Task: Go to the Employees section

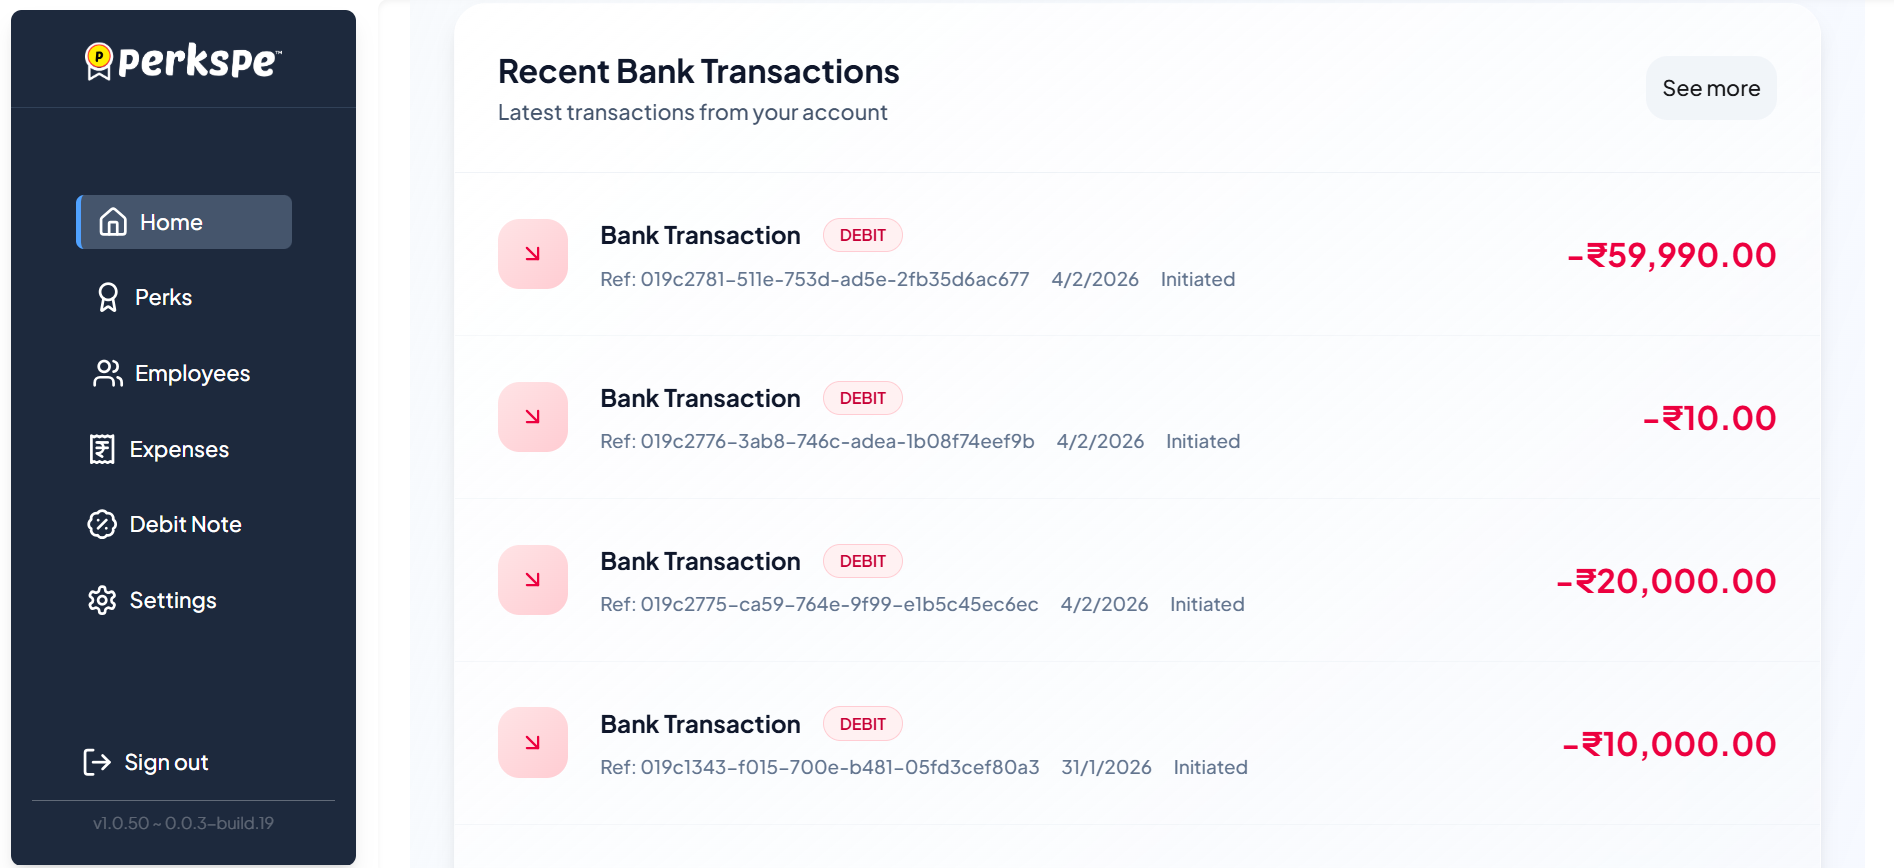Action: point(192,373)
